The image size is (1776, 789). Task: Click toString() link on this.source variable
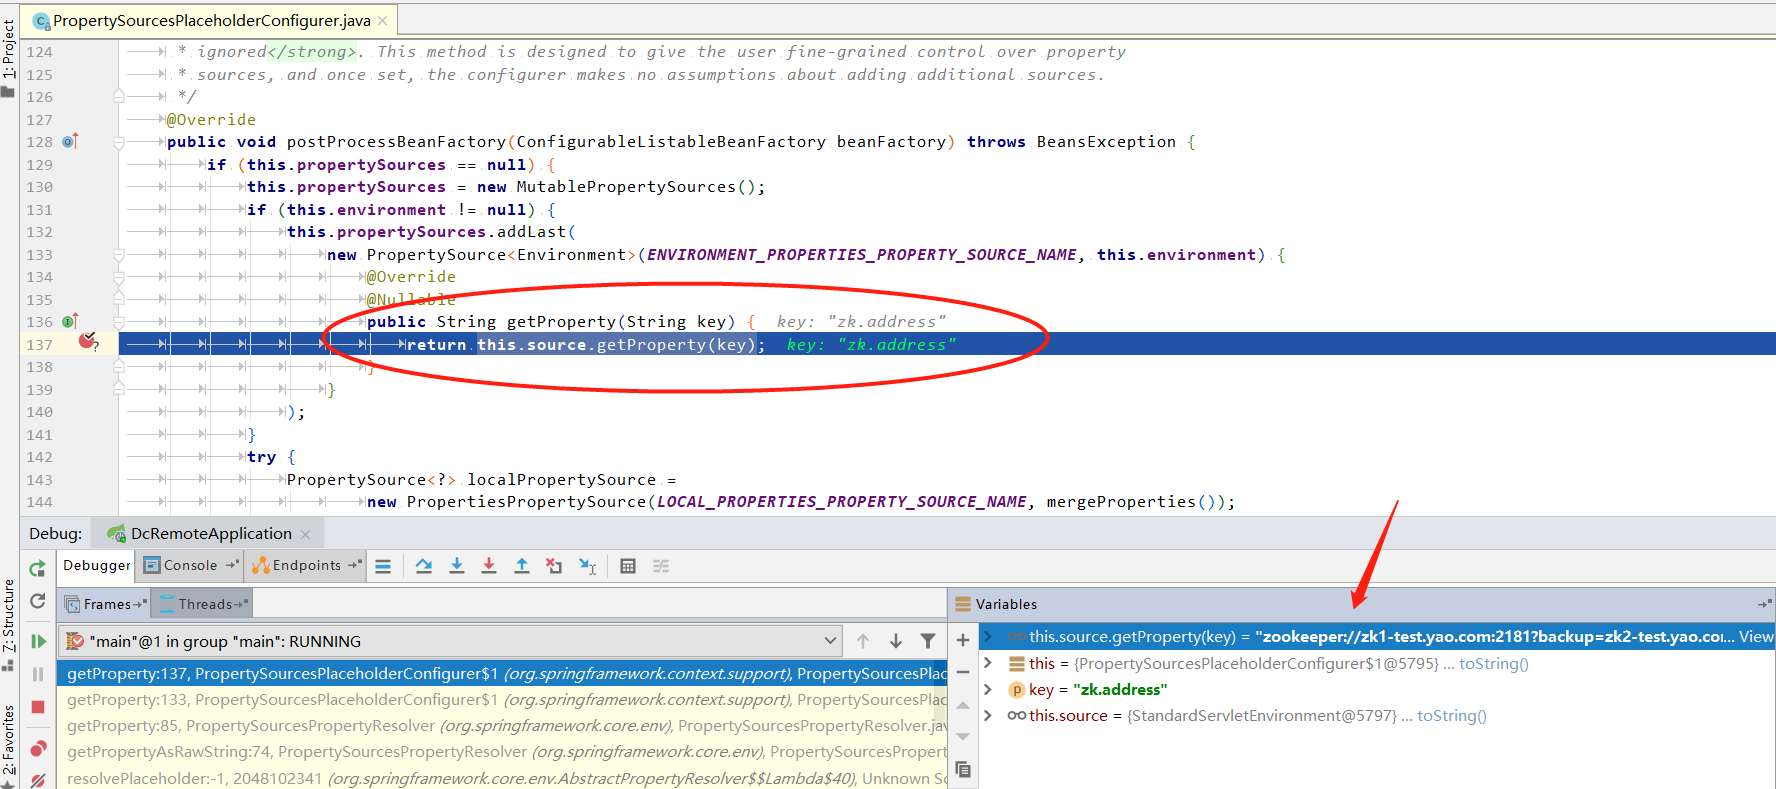pos(1451,716)
